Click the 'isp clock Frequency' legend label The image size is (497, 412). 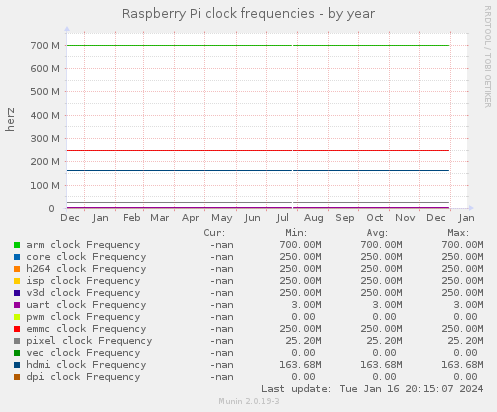click(83, 281)
